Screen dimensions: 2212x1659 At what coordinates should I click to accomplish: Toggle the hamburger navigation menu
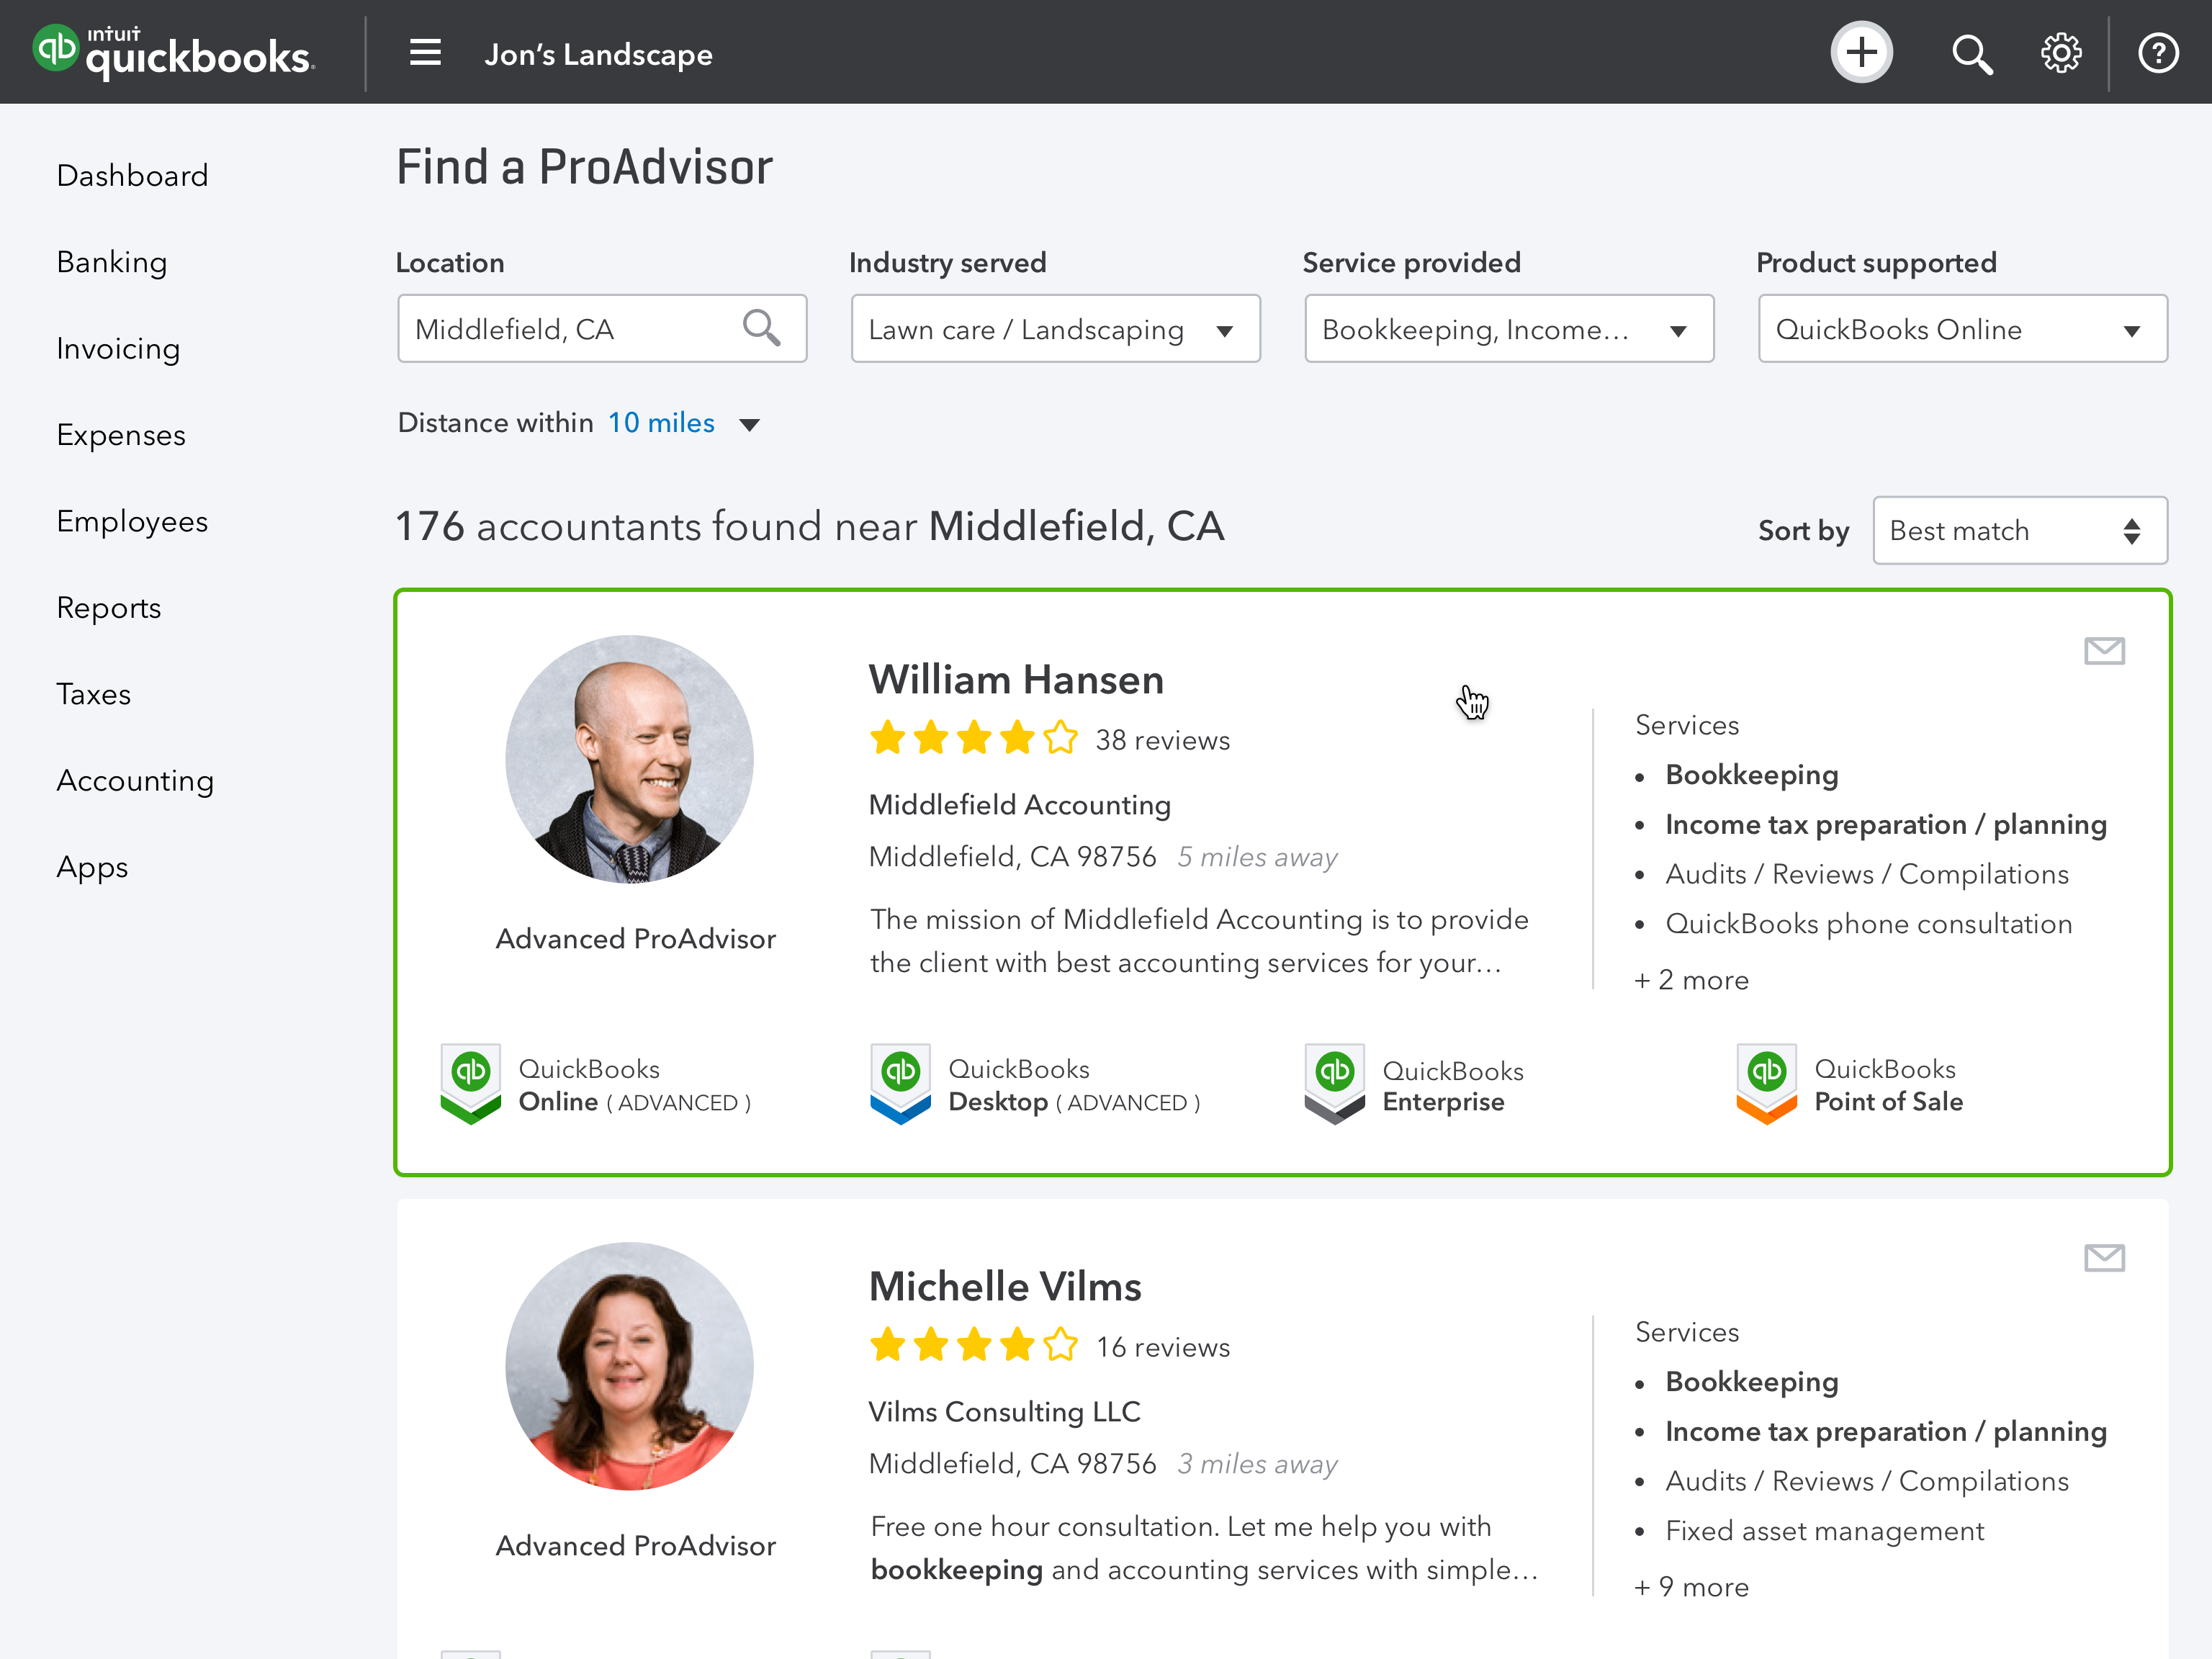[425, 53]
